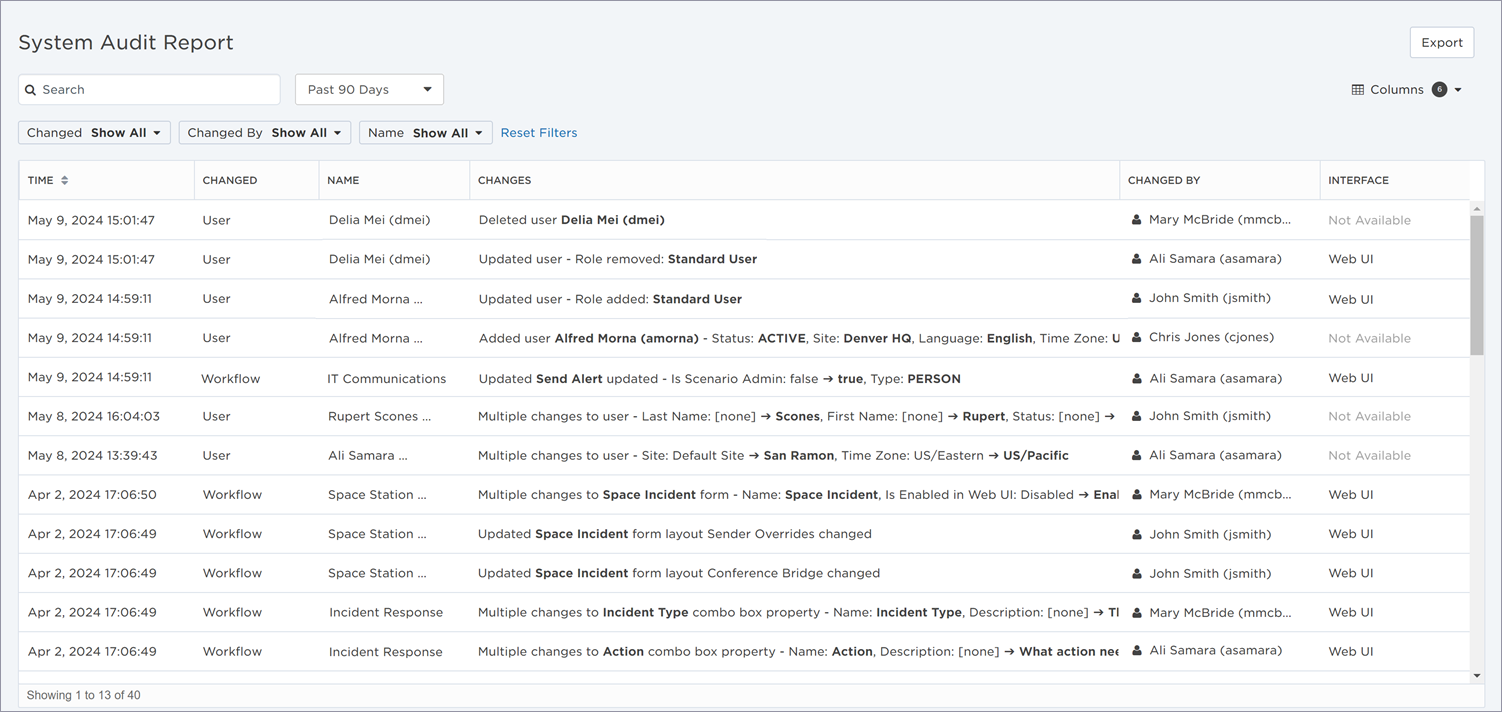This screenshot has width=1502, height=712.
Task: Click the Reset Filters link
Action: pos(539,133)
